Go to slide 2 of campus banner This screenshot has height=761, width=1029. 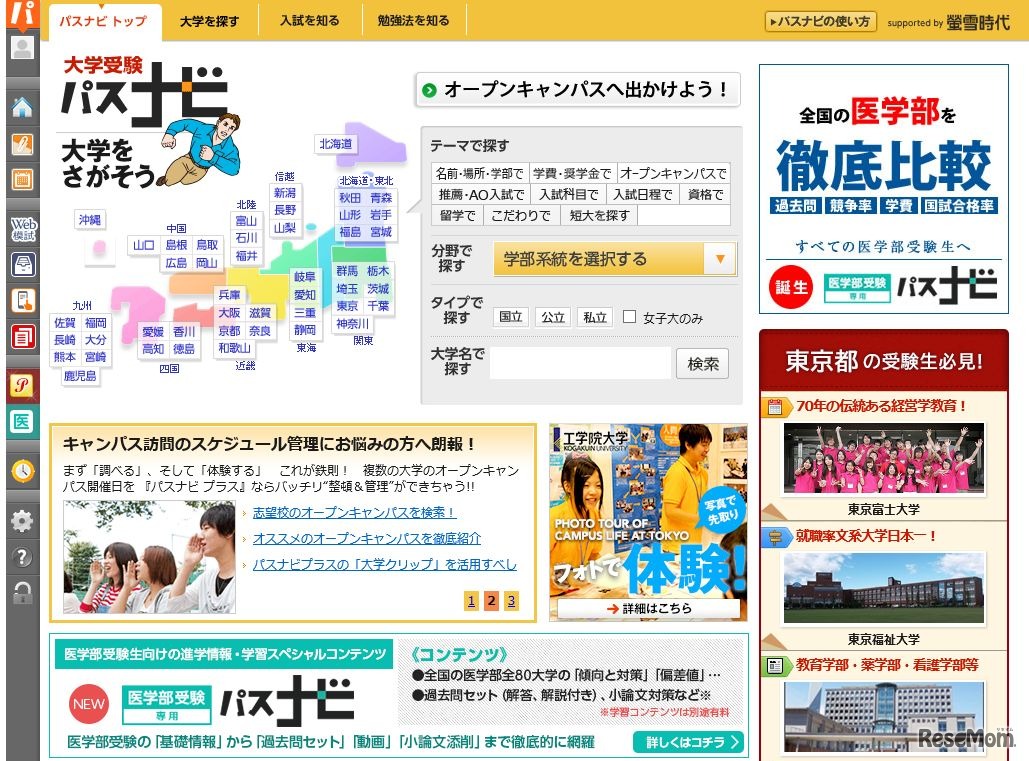click(491, 600)
